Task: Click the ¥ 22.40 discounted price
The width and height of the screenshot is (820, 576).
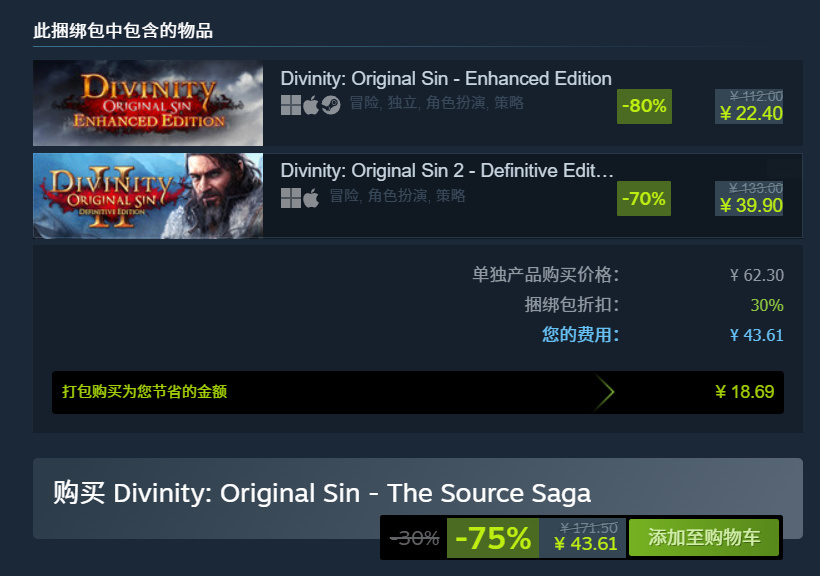Action: [751, 114]
